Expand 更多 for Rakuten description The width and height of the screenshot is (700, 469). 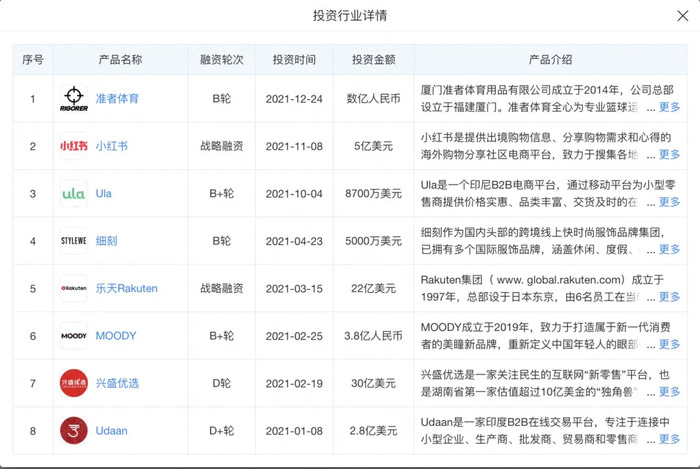click(x=669, y=297)
